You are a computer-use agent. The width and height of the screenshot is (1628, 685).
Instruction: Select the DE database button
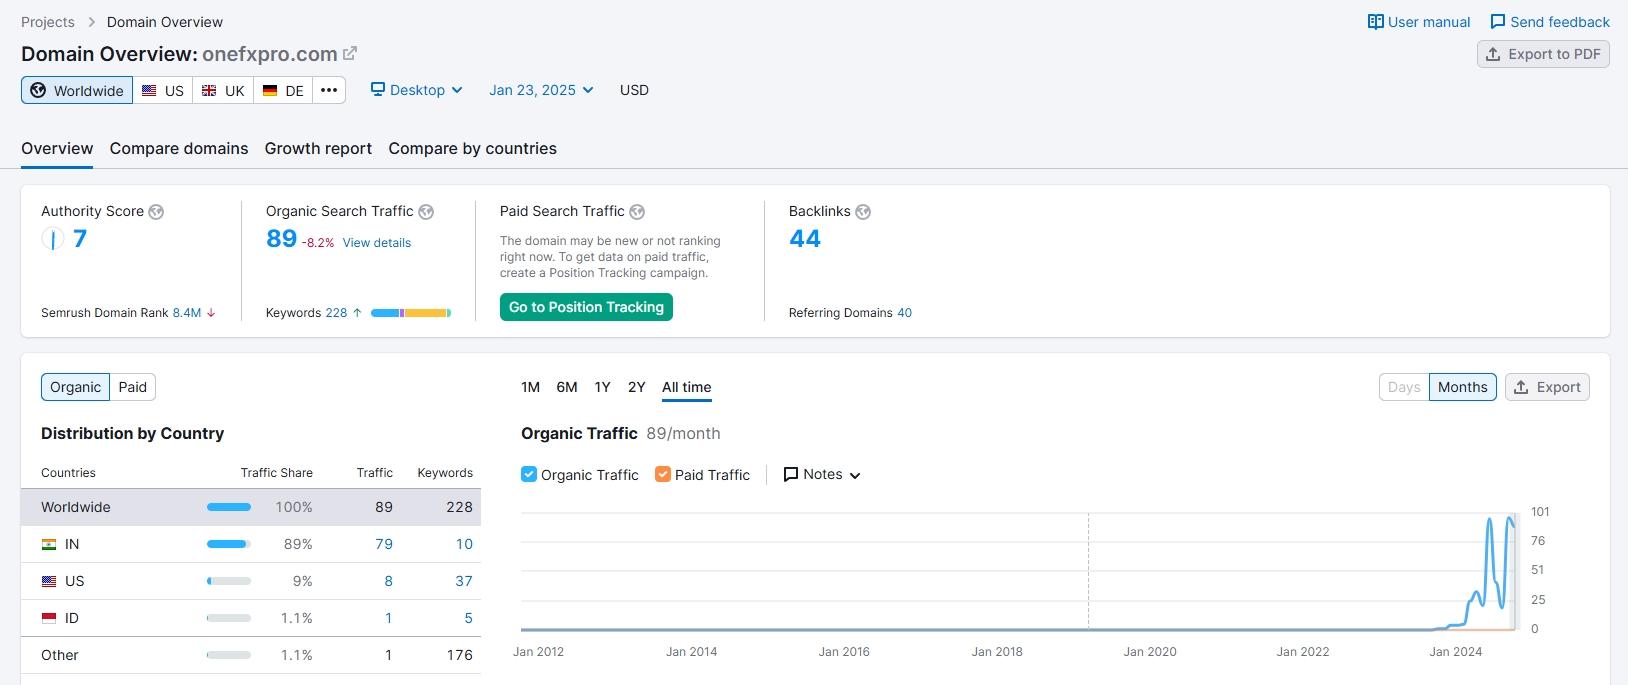point(283,90)
